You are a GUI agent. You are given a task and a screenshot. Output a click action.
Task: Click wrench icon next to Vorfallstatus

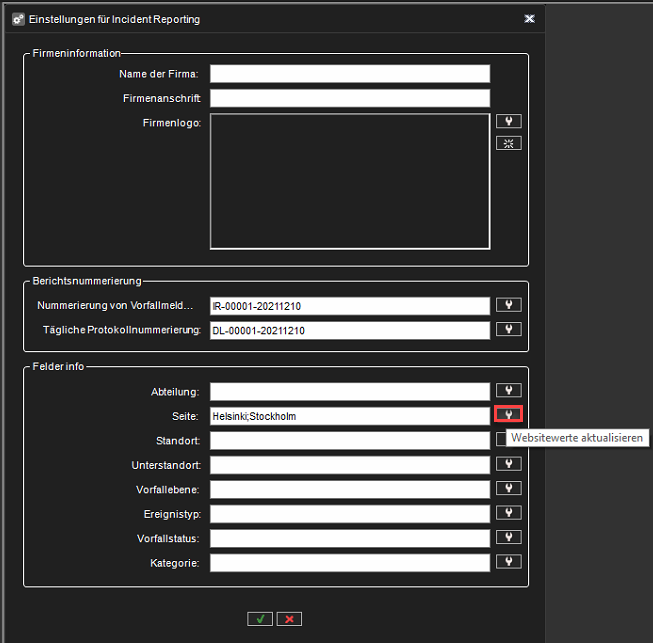(509, 537)
